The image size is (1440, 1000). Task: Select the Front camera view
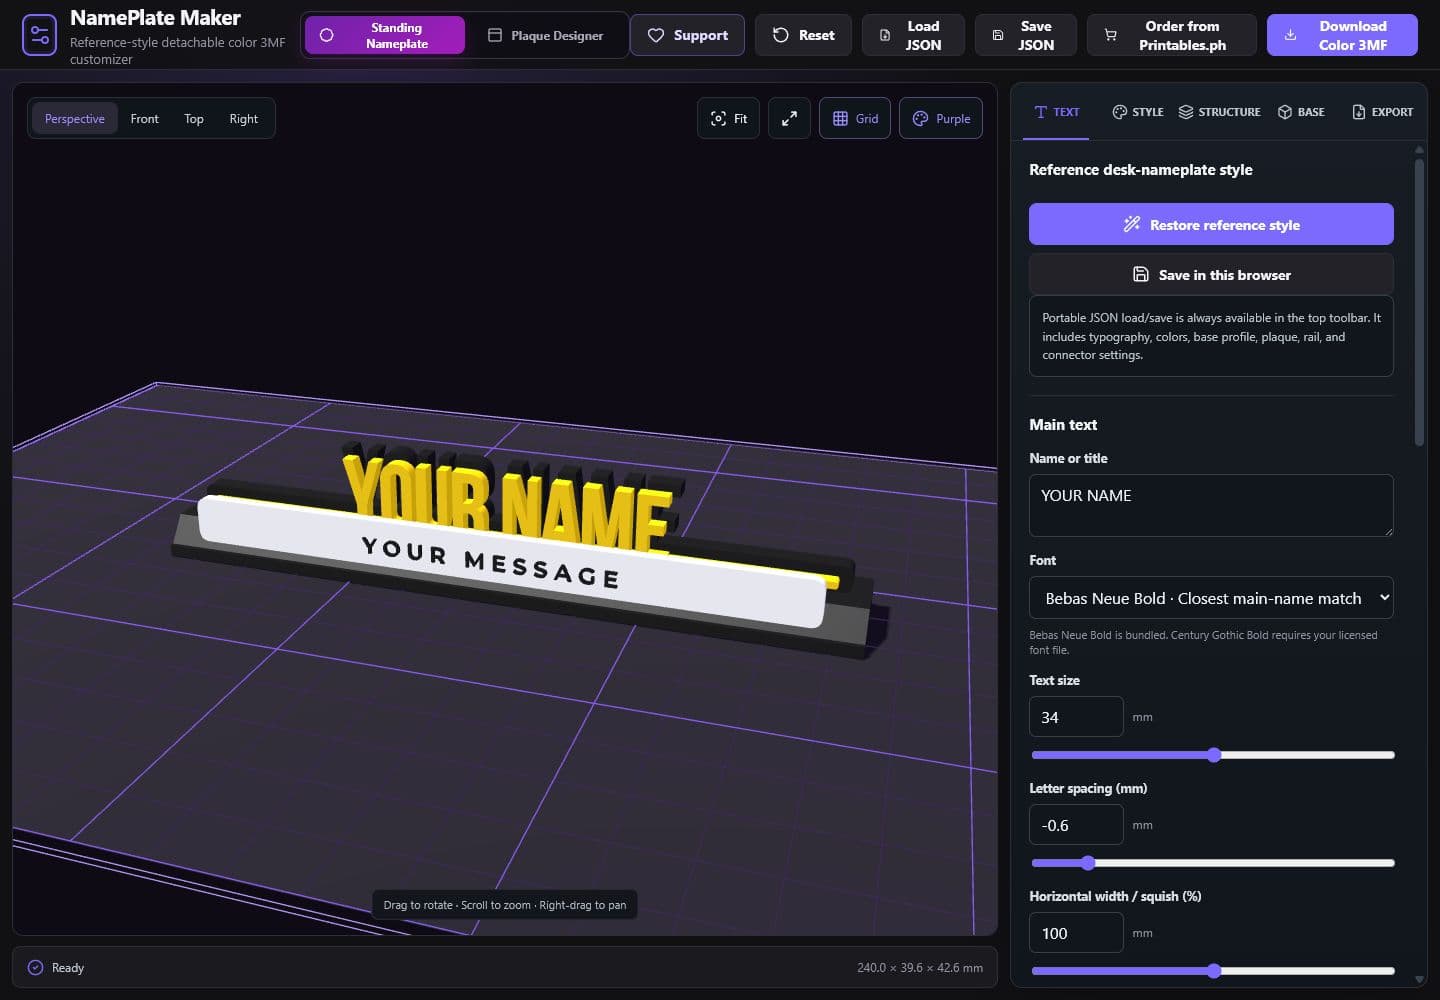[x=144, y=118]
